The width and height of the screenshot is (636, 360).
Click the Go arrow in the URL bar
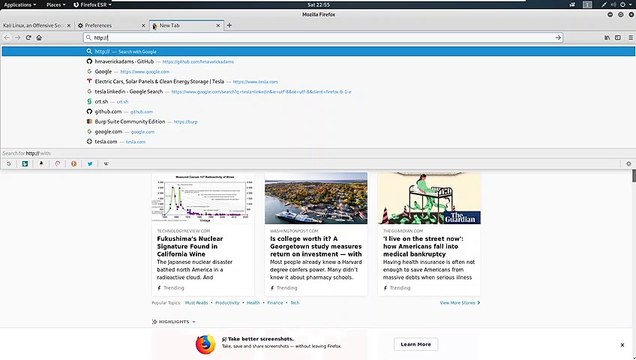(558, 38)
